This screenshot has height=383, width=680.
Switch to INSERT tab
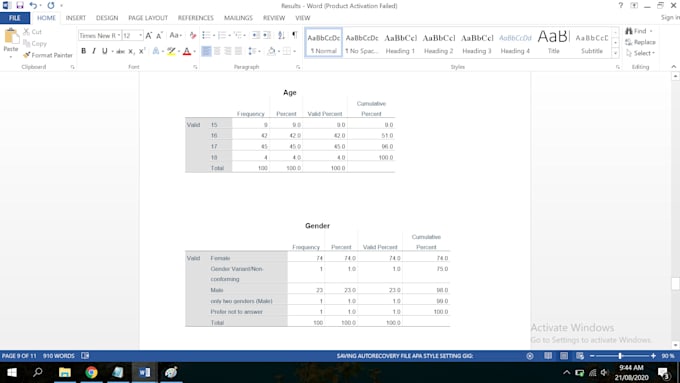pyautogui.click(x=76, y=18)
